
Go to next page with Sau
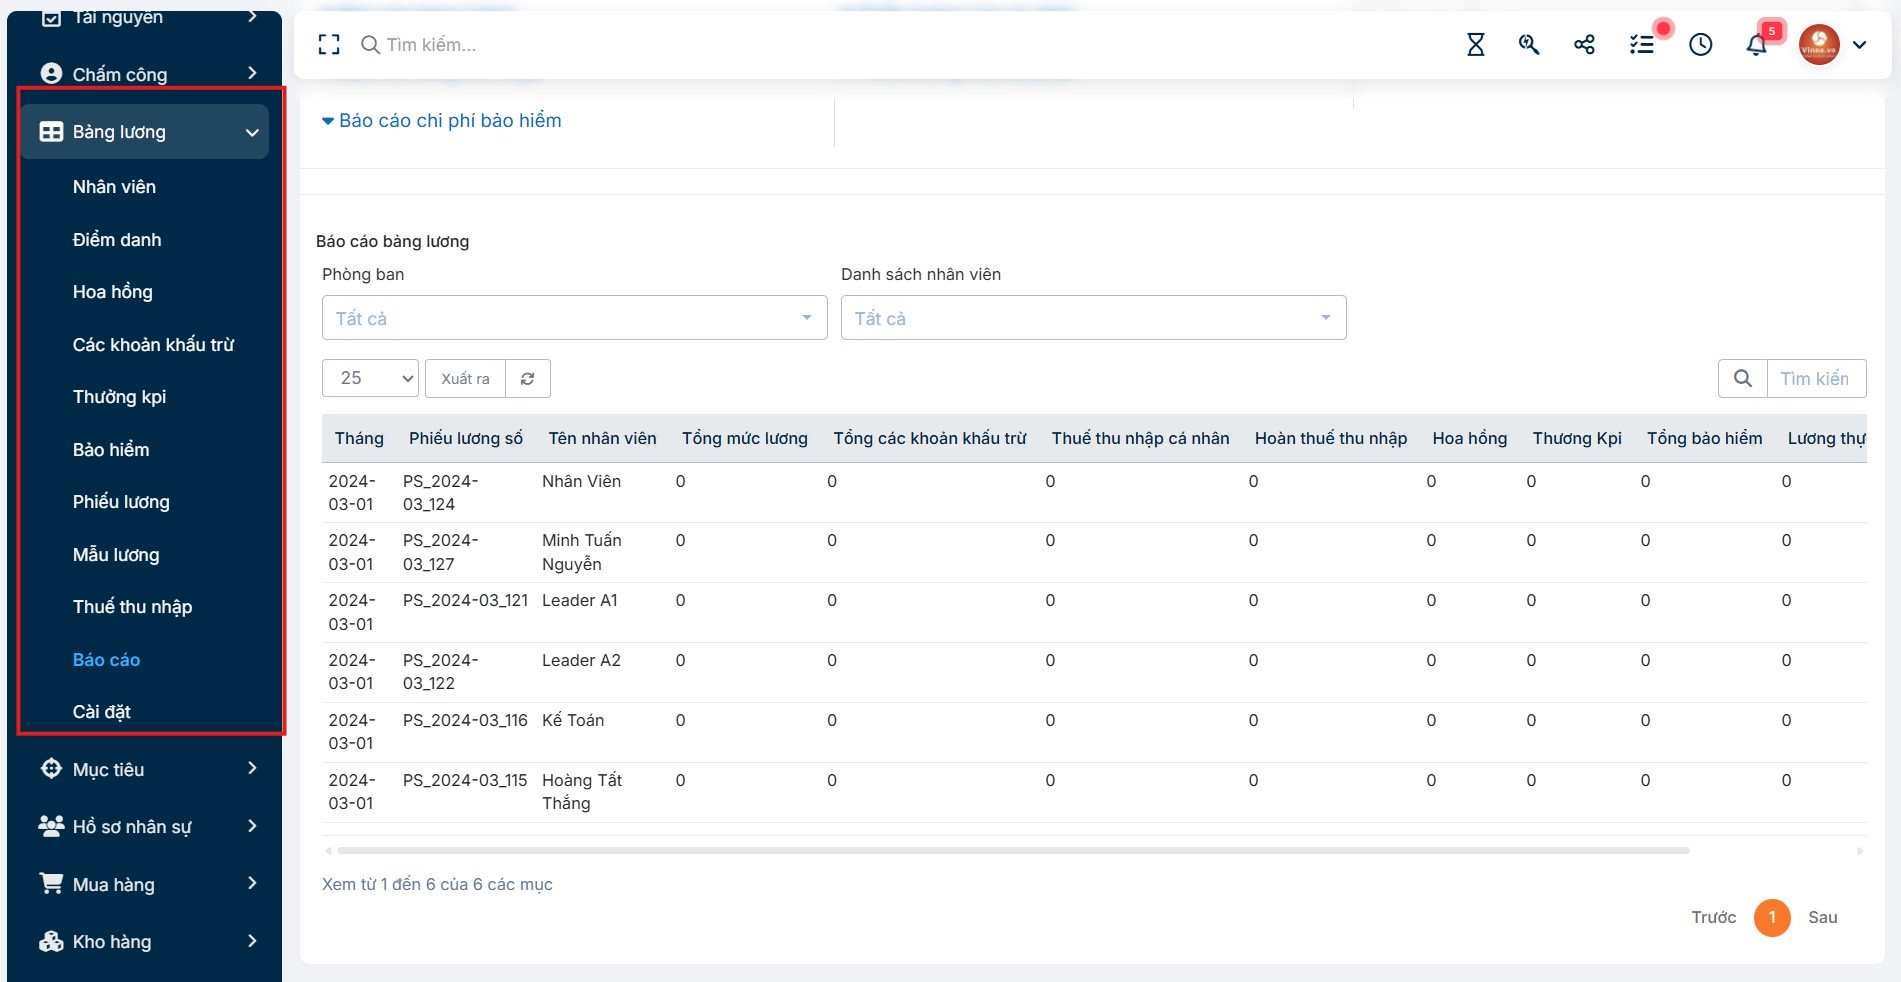[1822, 917]
